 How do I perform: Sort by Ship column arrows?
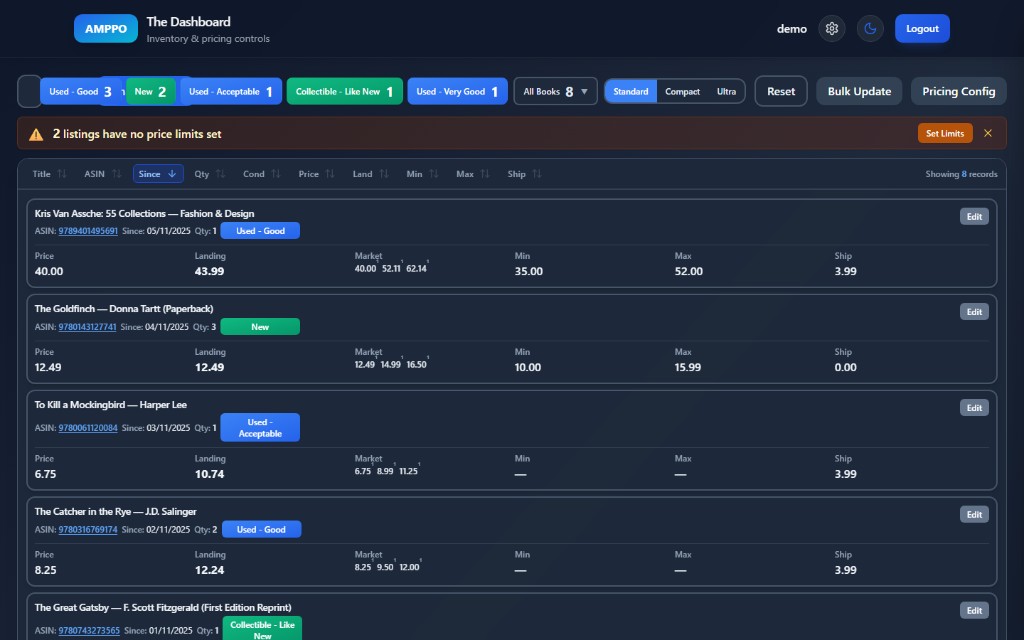pos(537,174)
